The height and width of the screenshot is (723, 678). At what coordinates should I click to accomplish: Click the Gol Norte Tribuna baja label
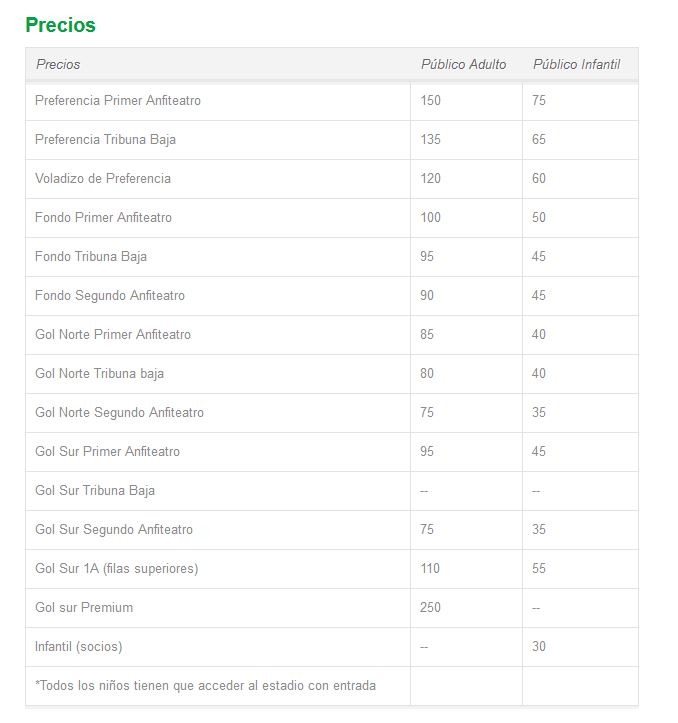99,373
